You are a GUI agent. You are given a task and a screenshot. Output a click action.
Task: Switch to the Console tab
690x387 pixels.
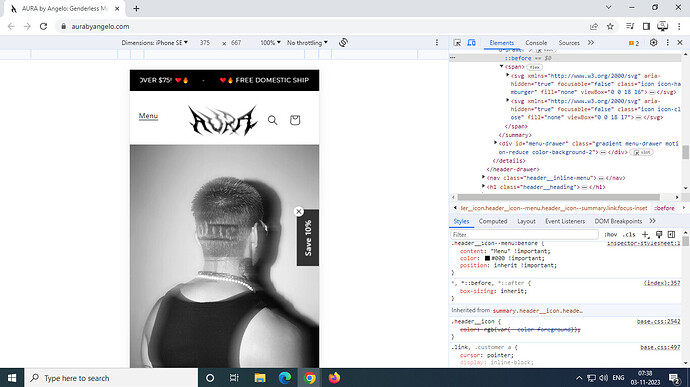pos(536,43)
